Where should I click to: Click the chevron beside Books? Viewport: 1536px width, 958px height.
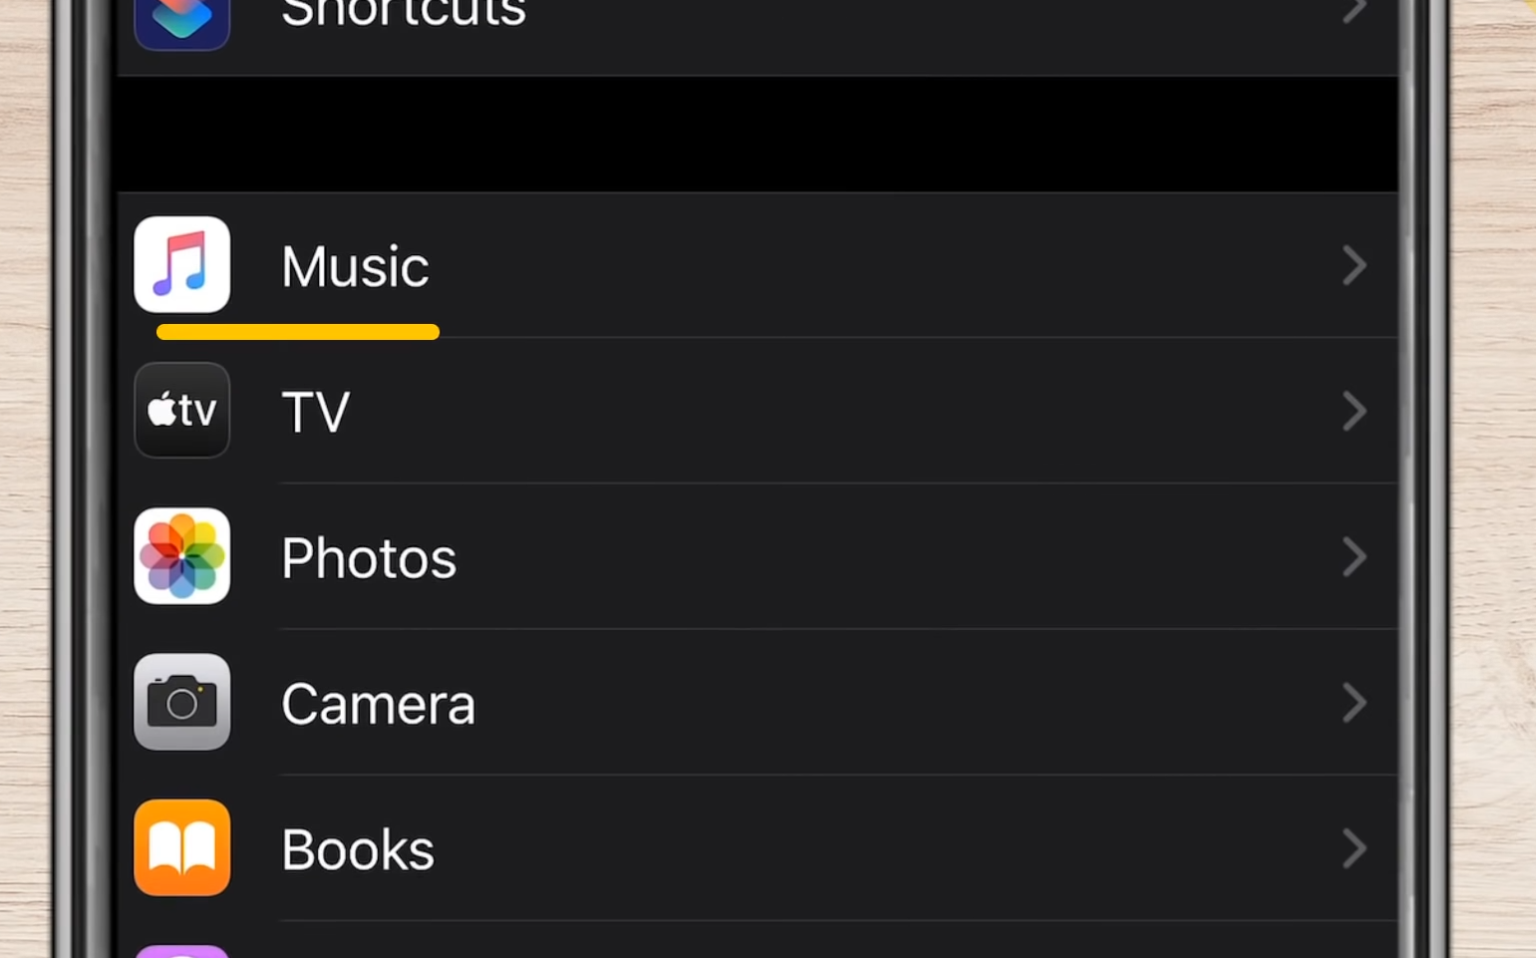tap(1355, 848)
